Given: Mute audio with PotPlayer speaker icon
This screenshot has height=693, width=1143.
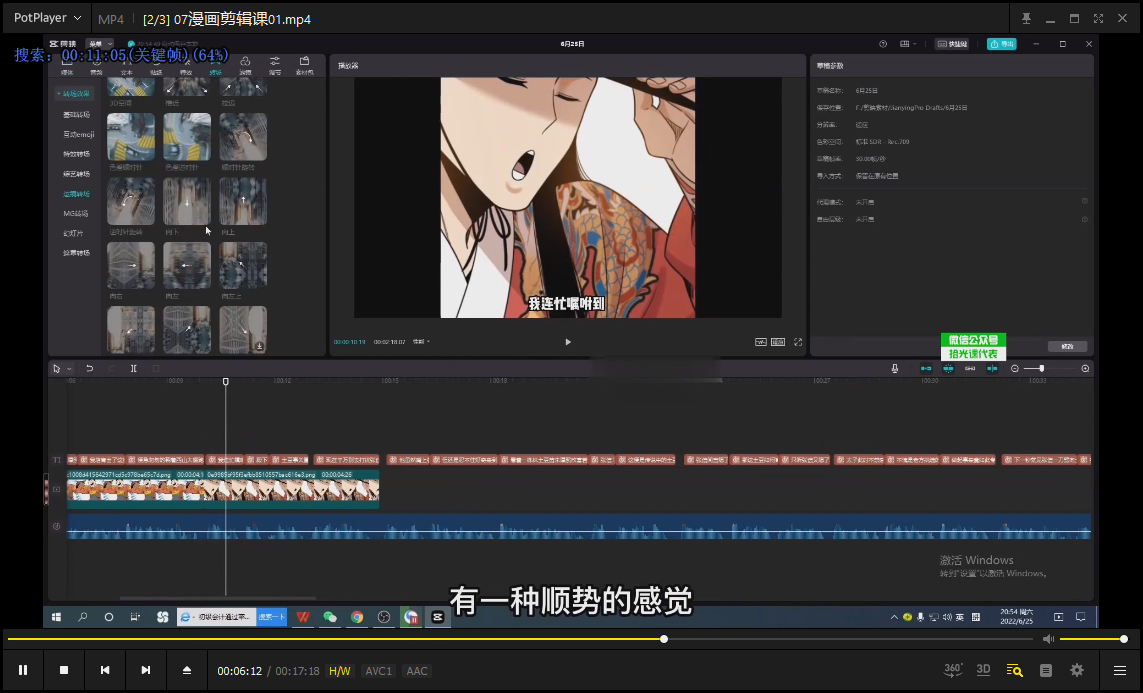Looking at the screenshot, I should pyautogui.click(x=1048, y=639).
